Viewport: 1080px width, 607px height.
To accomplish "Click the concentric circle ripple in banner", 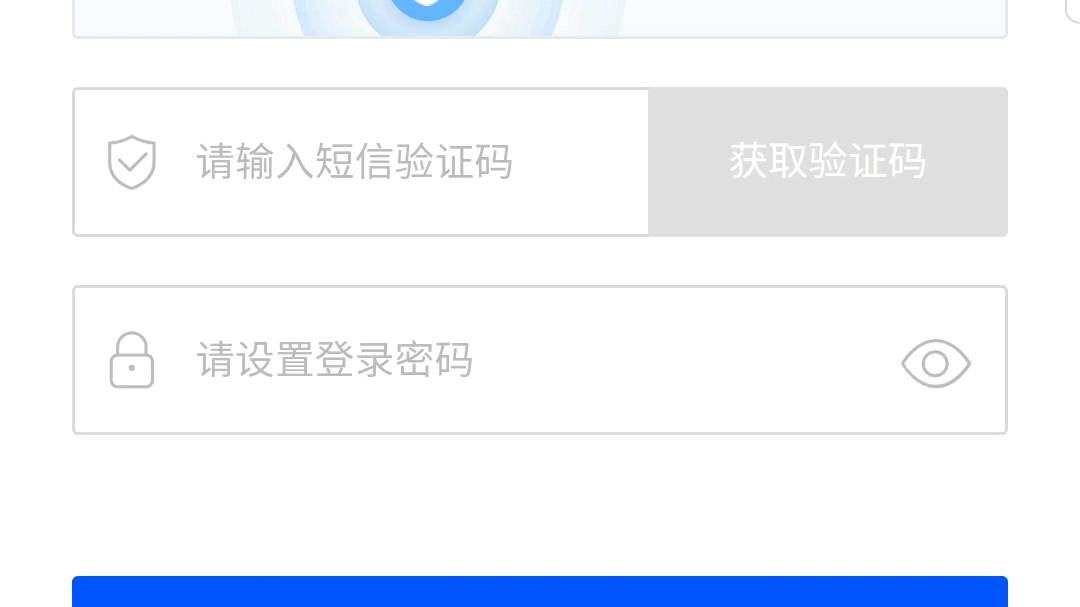I will [427, 17].
